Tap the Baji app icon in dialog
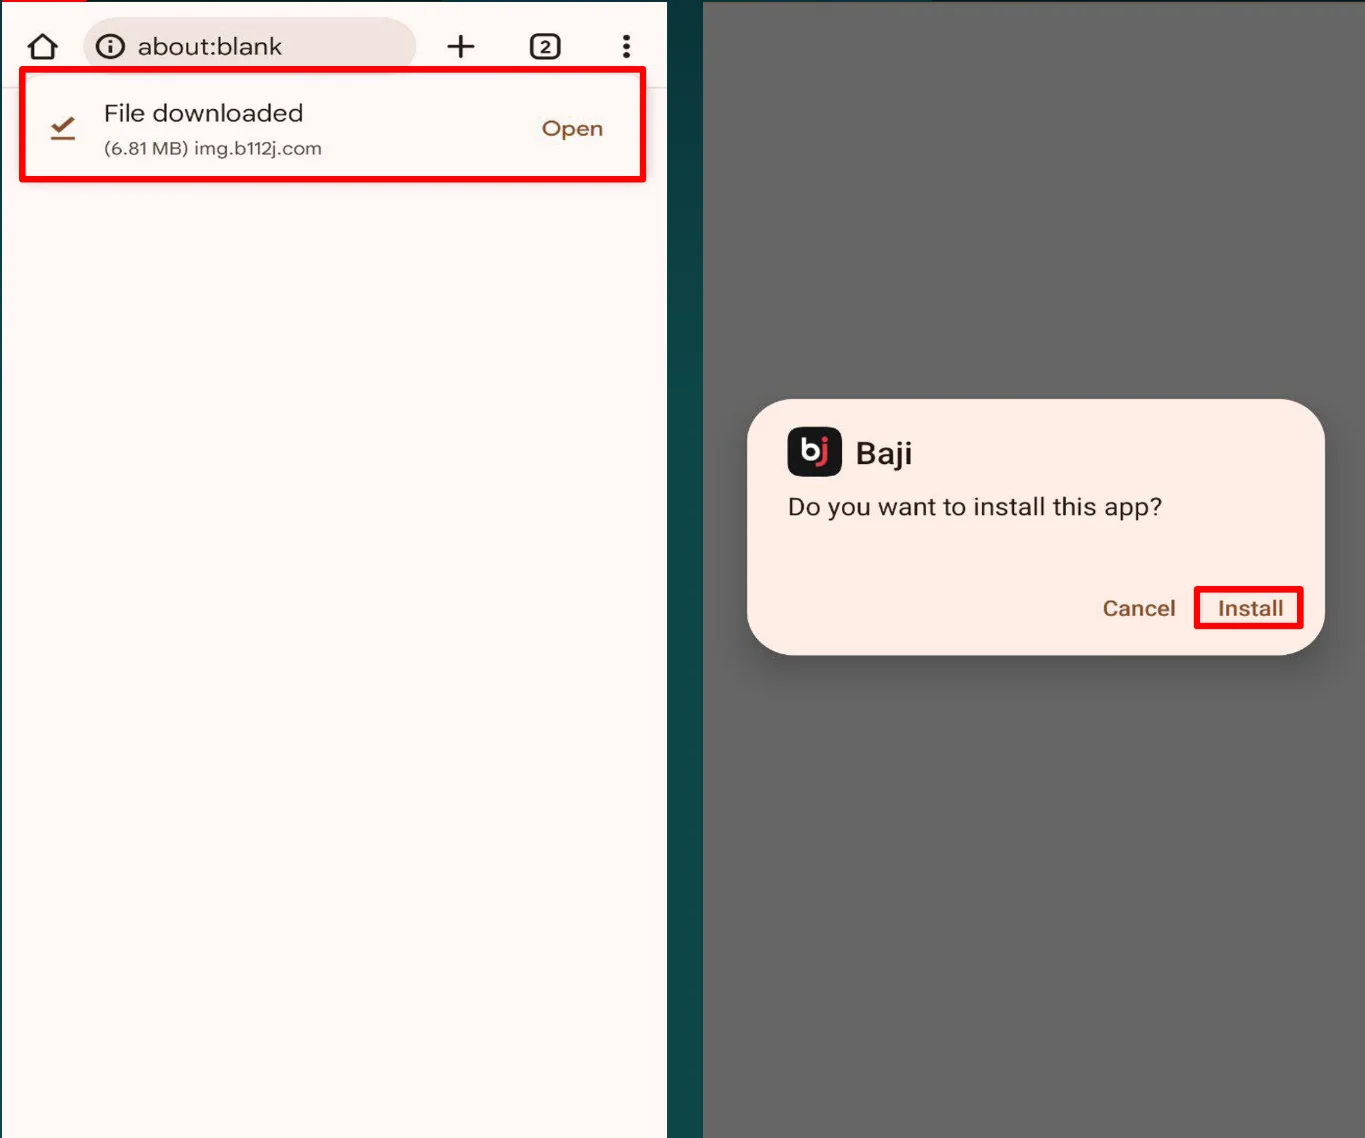The width and height of the screenshot is (1365, 1138). (814, 452)
